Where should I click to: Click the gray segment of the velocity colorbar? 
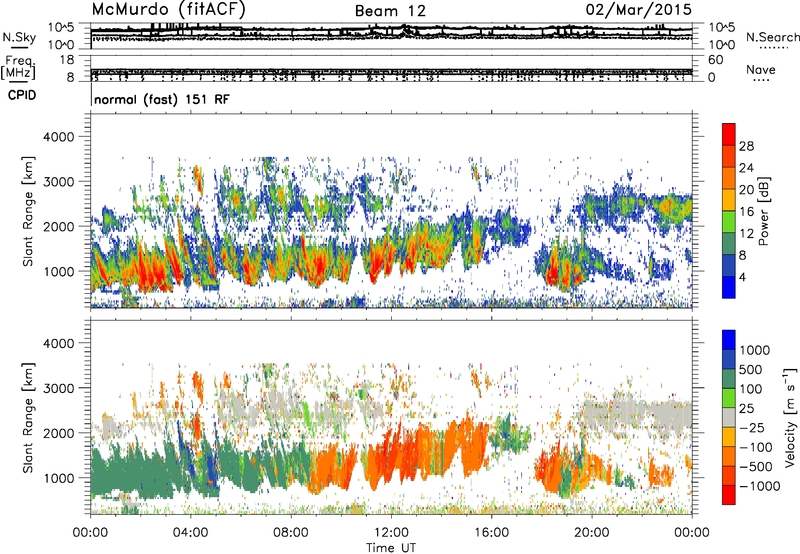click(729, 417)
